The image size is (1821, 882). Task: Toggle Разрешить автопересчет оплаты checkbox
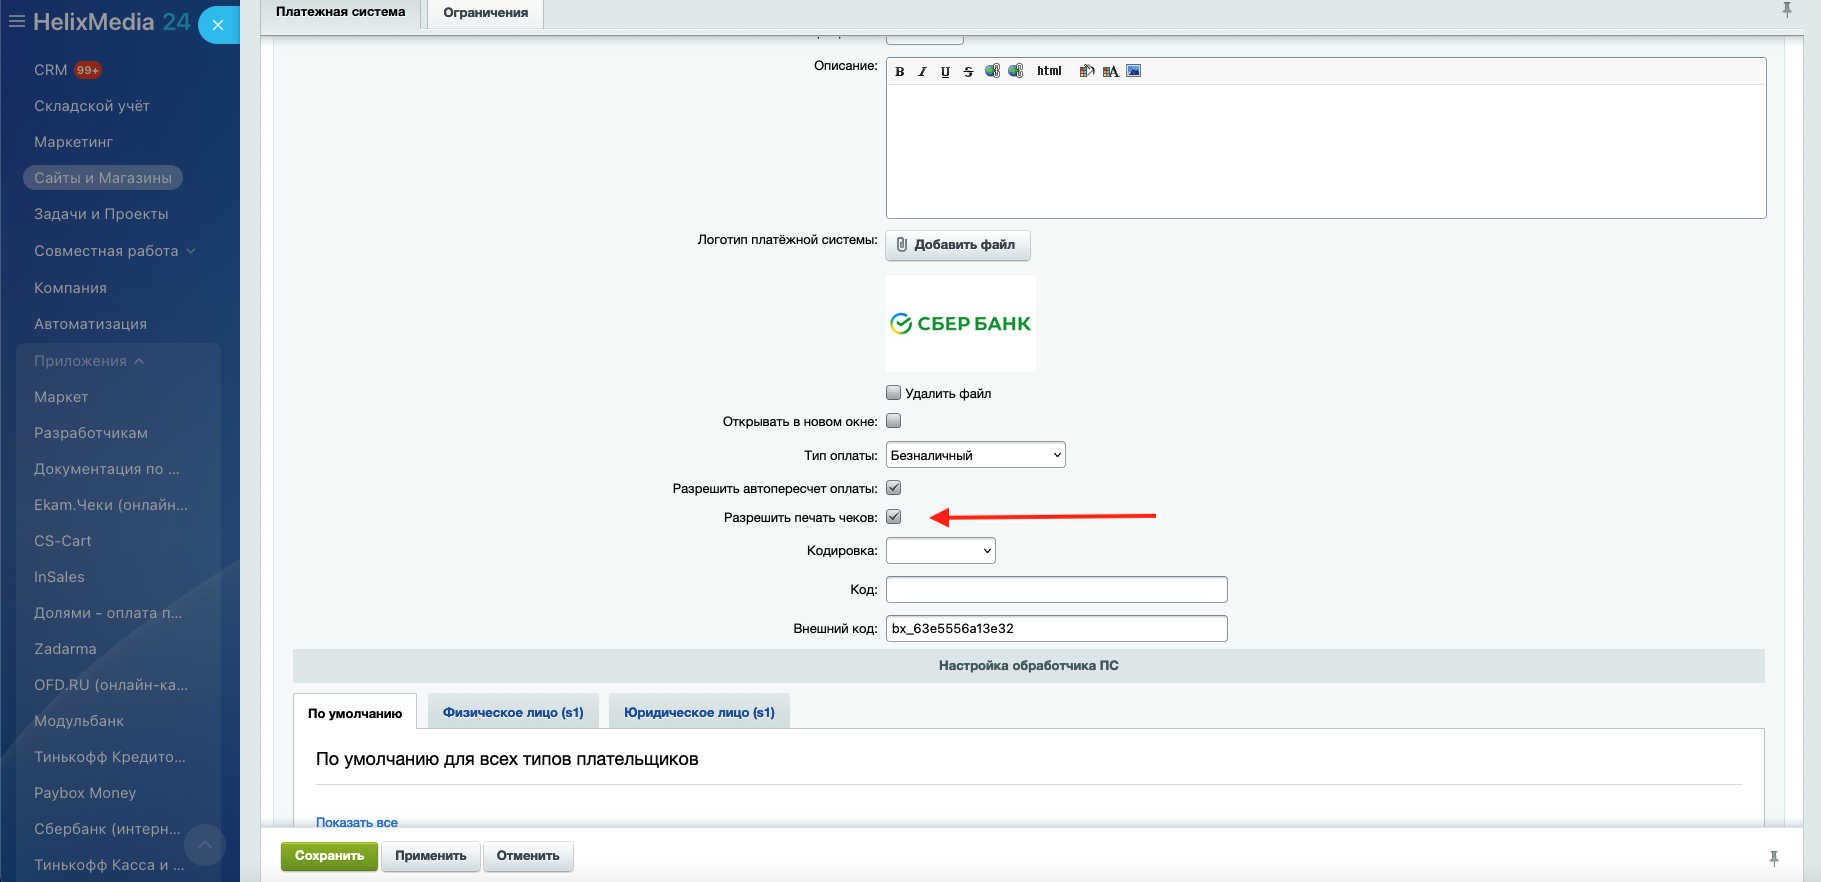pyautogui.click(x=894, y=488)
